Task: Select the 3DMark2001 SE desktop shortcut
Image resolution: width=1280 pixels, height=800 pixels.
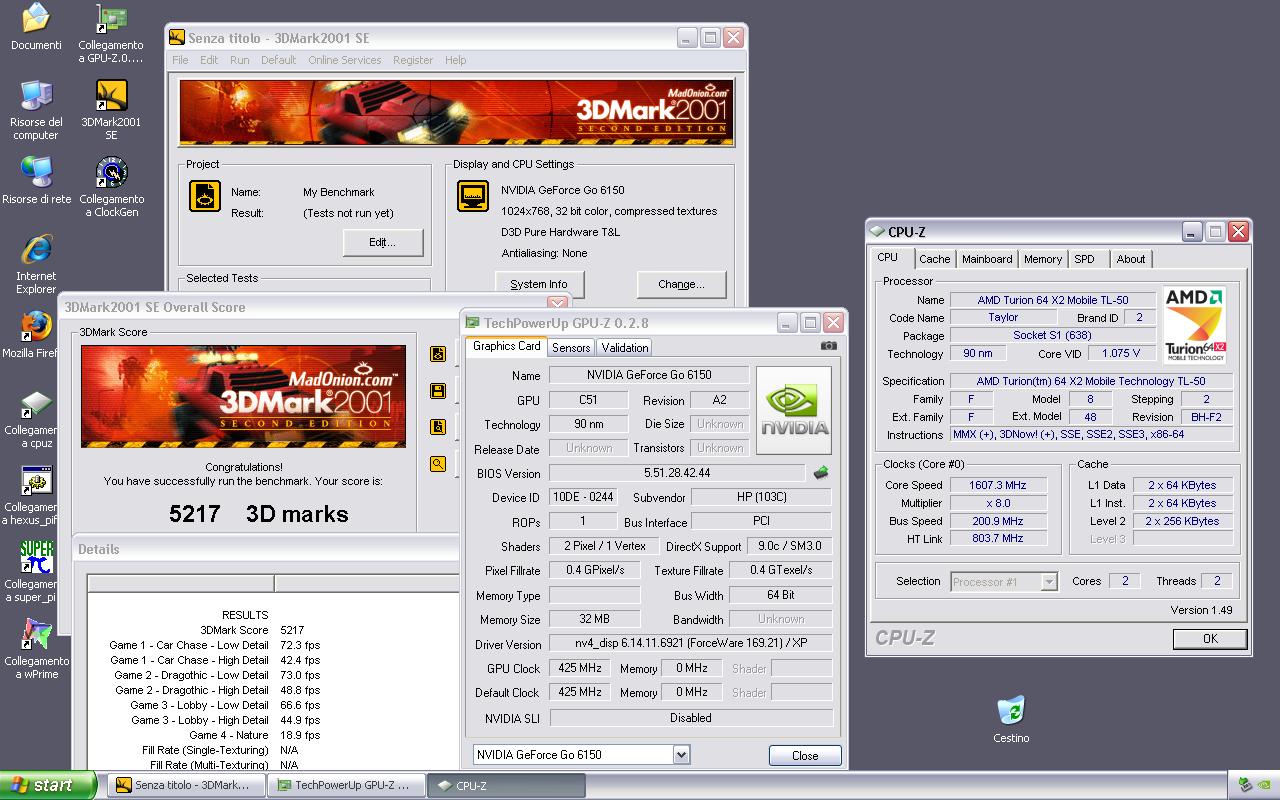Action: coord(111,110)
